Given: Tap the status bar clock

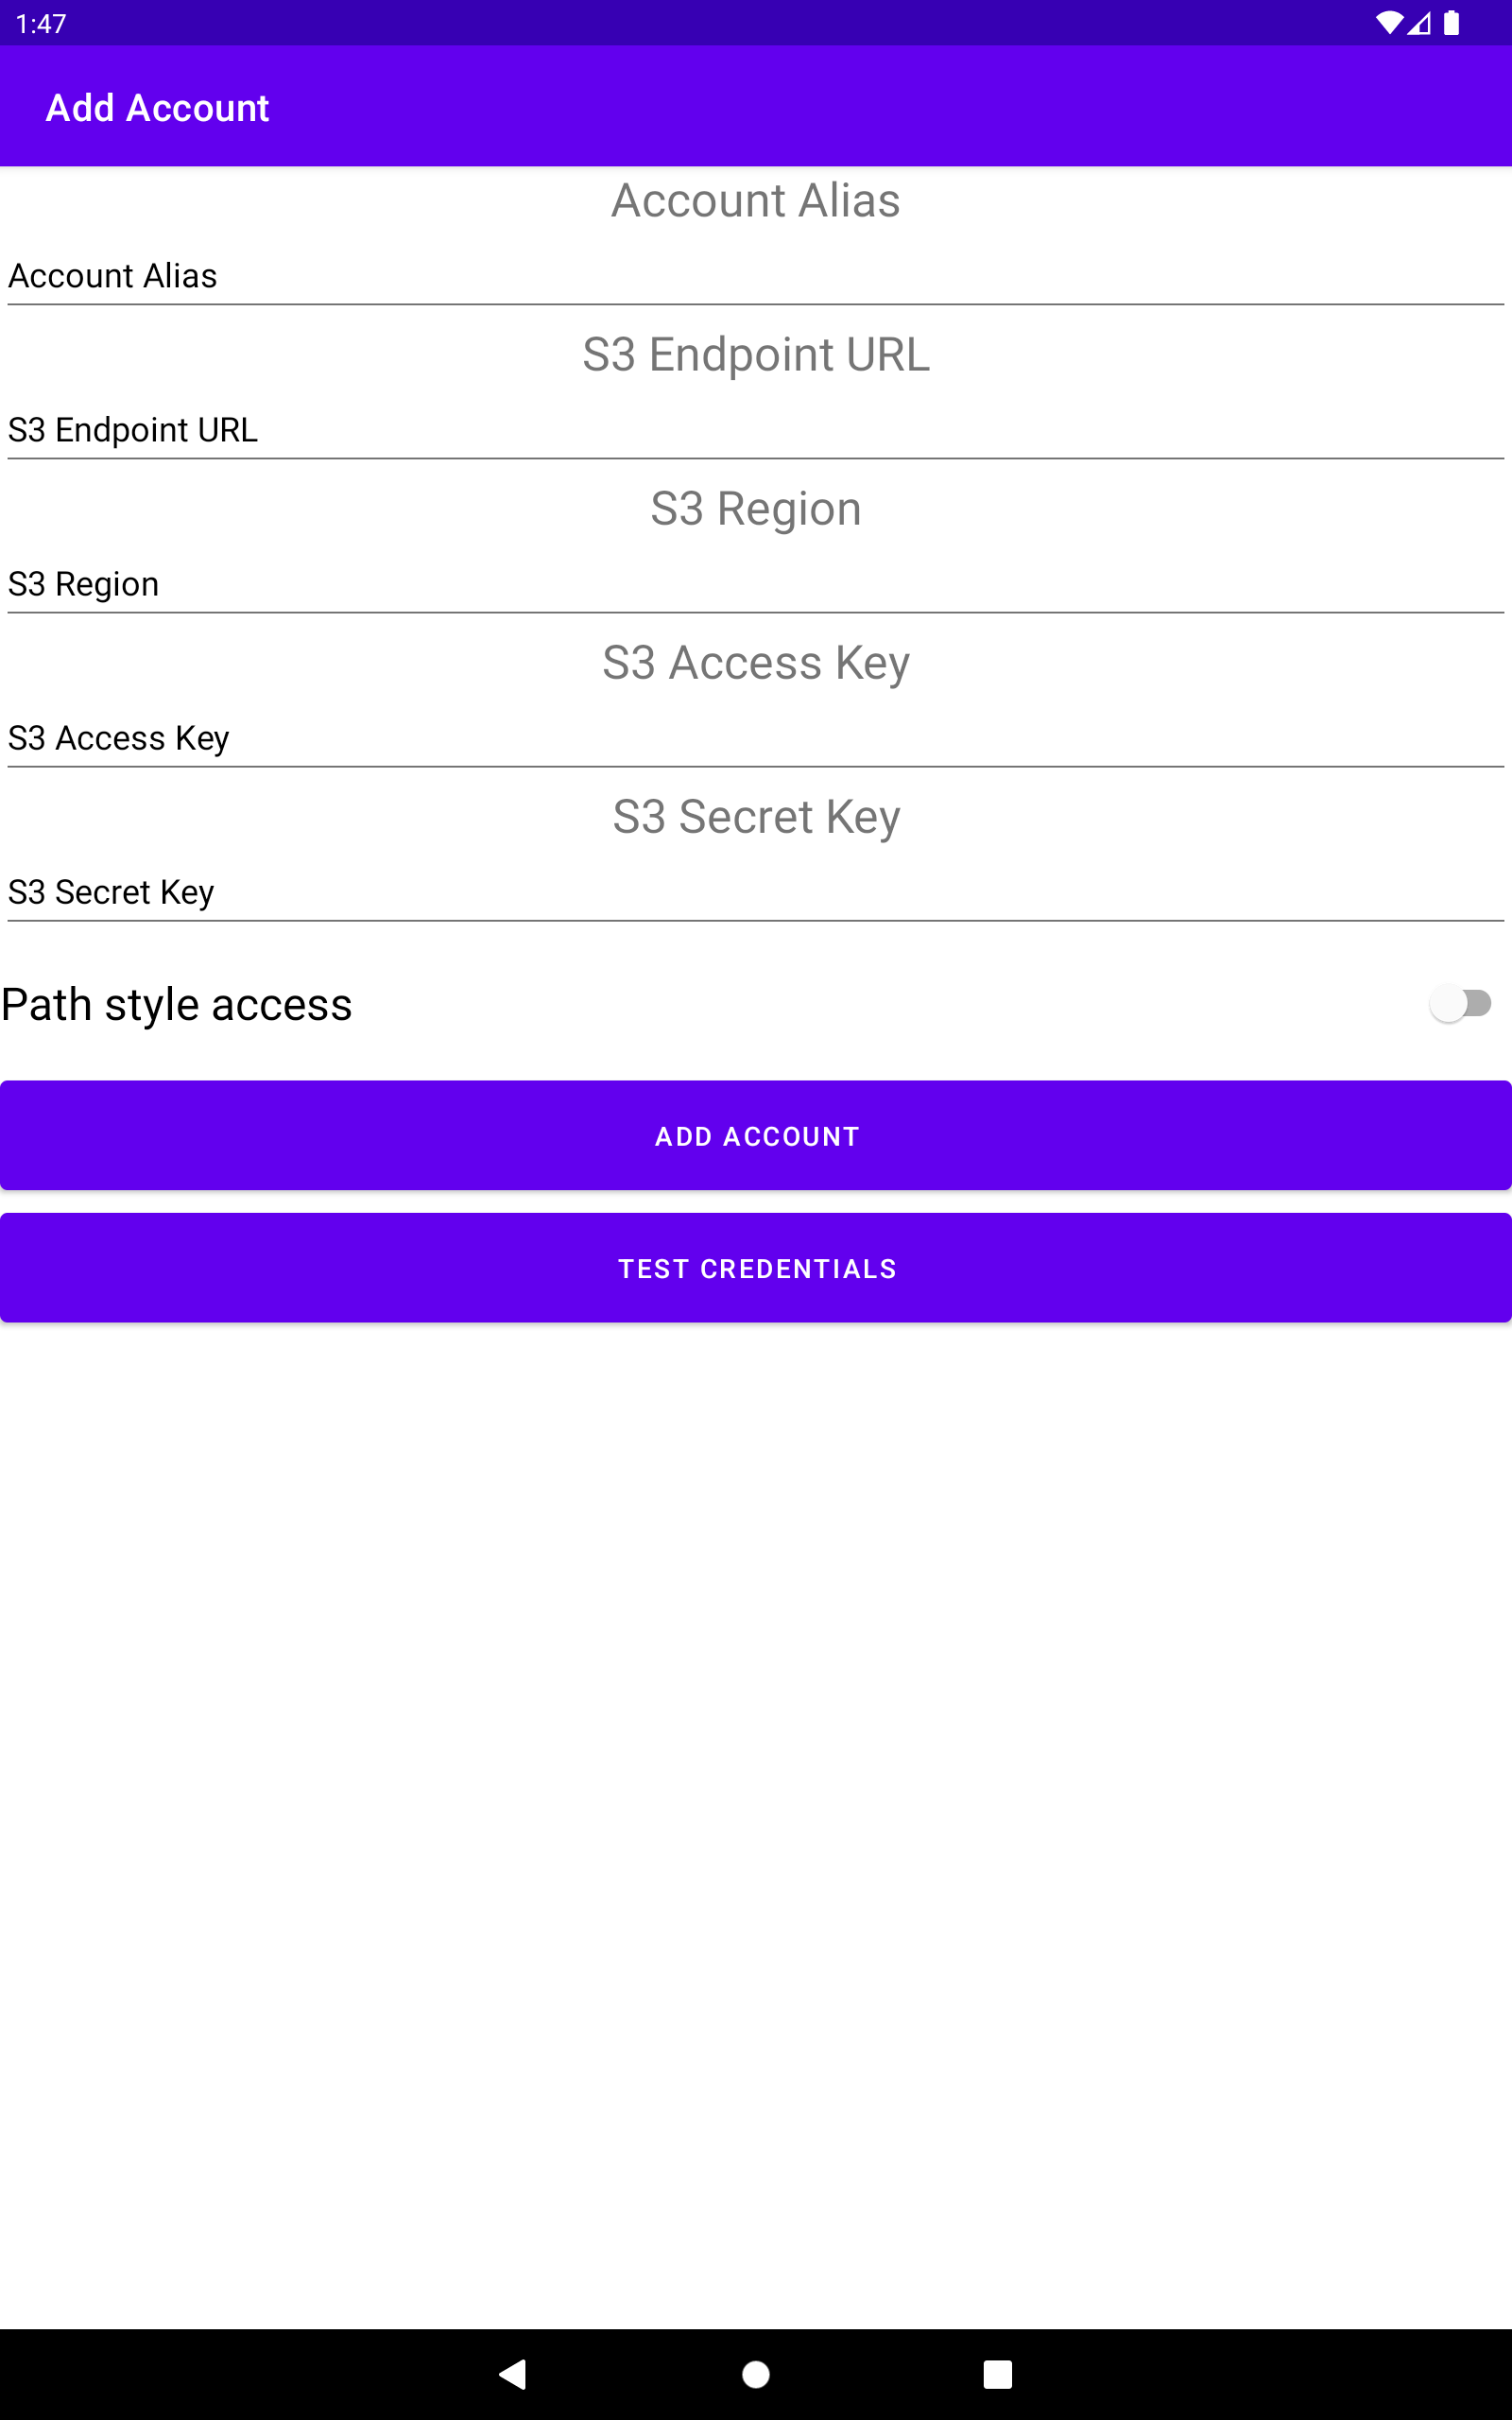Looking at the screenshot, I should 41,23.
